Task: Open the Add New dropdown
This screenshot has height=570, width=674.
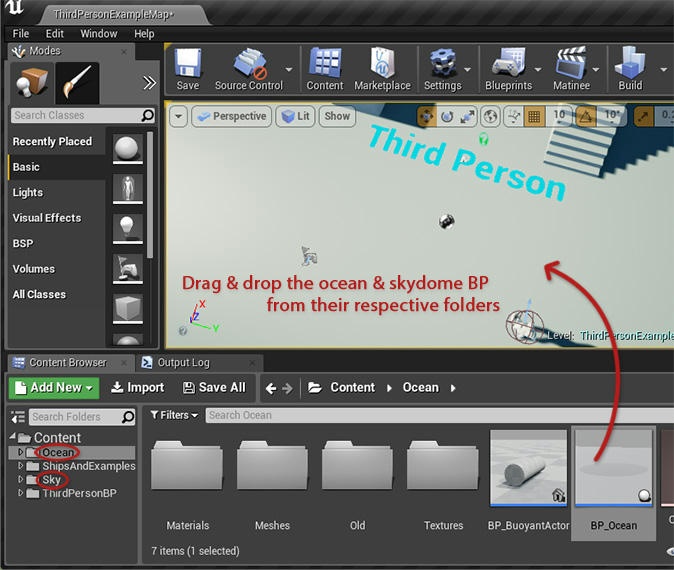Action: pos(53,387)
